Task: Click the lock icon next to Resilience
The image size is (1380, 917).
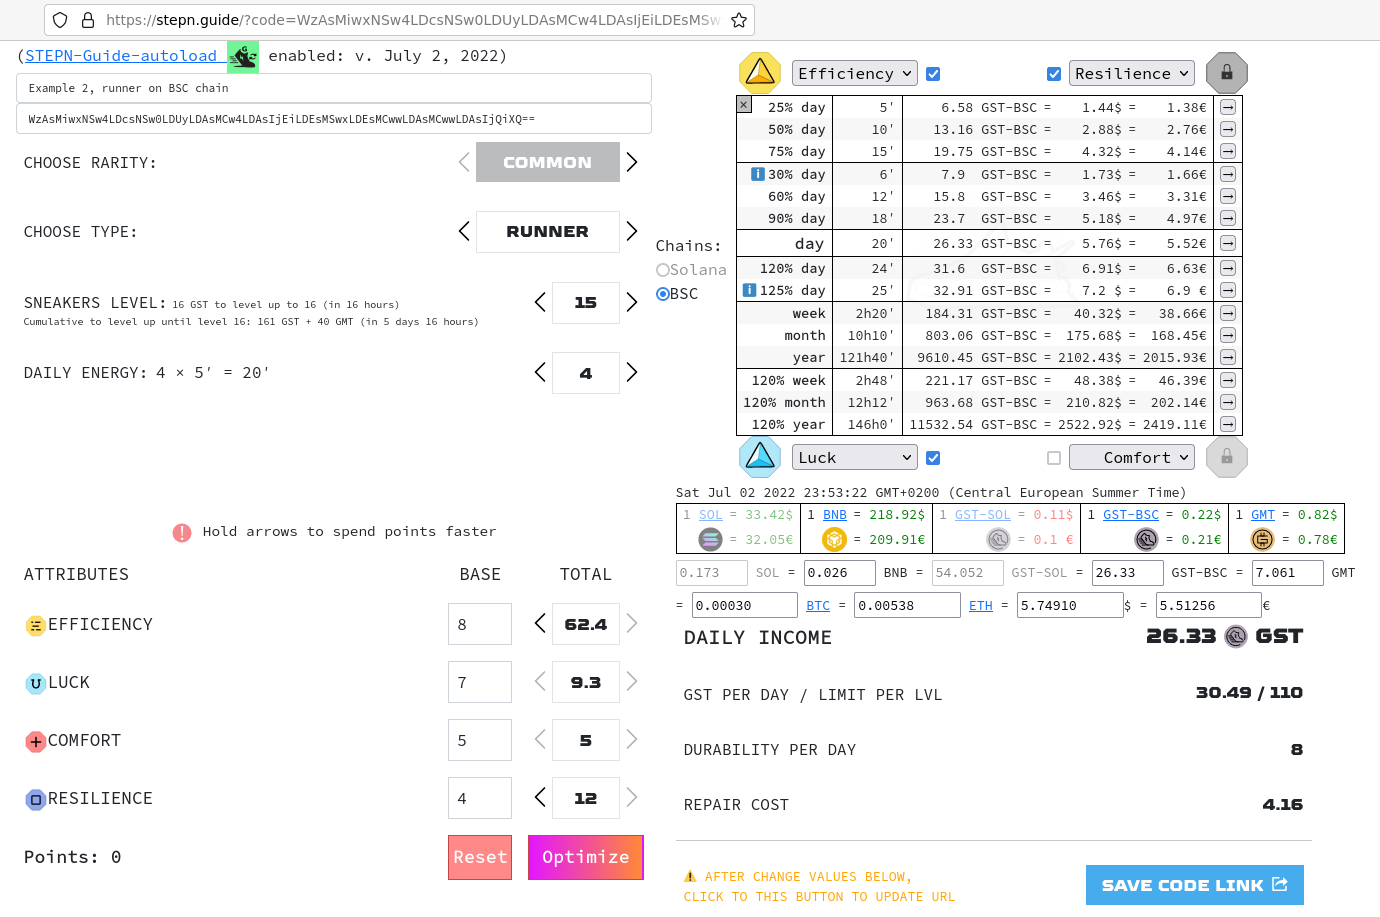Action: click(x=1226, y=72)
